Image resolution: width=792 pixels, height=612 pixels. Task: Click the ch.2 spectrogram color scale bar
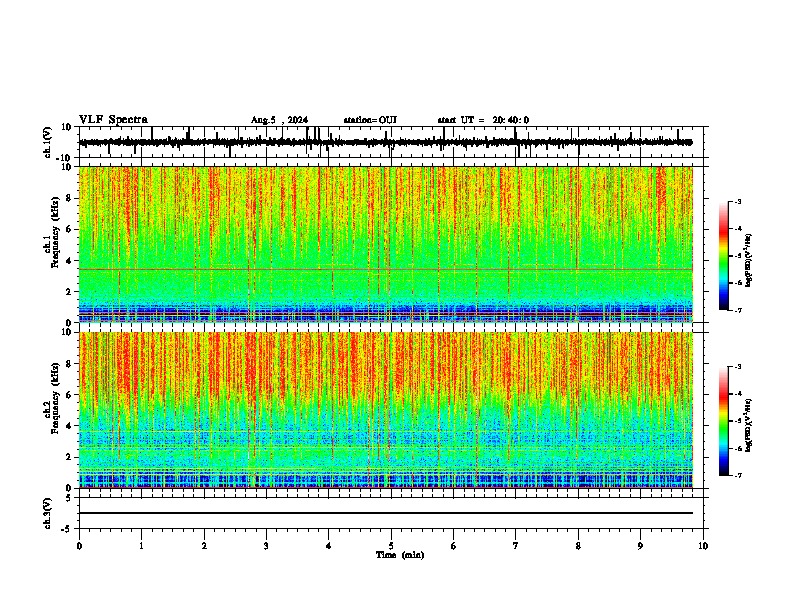tap(724, 421)
